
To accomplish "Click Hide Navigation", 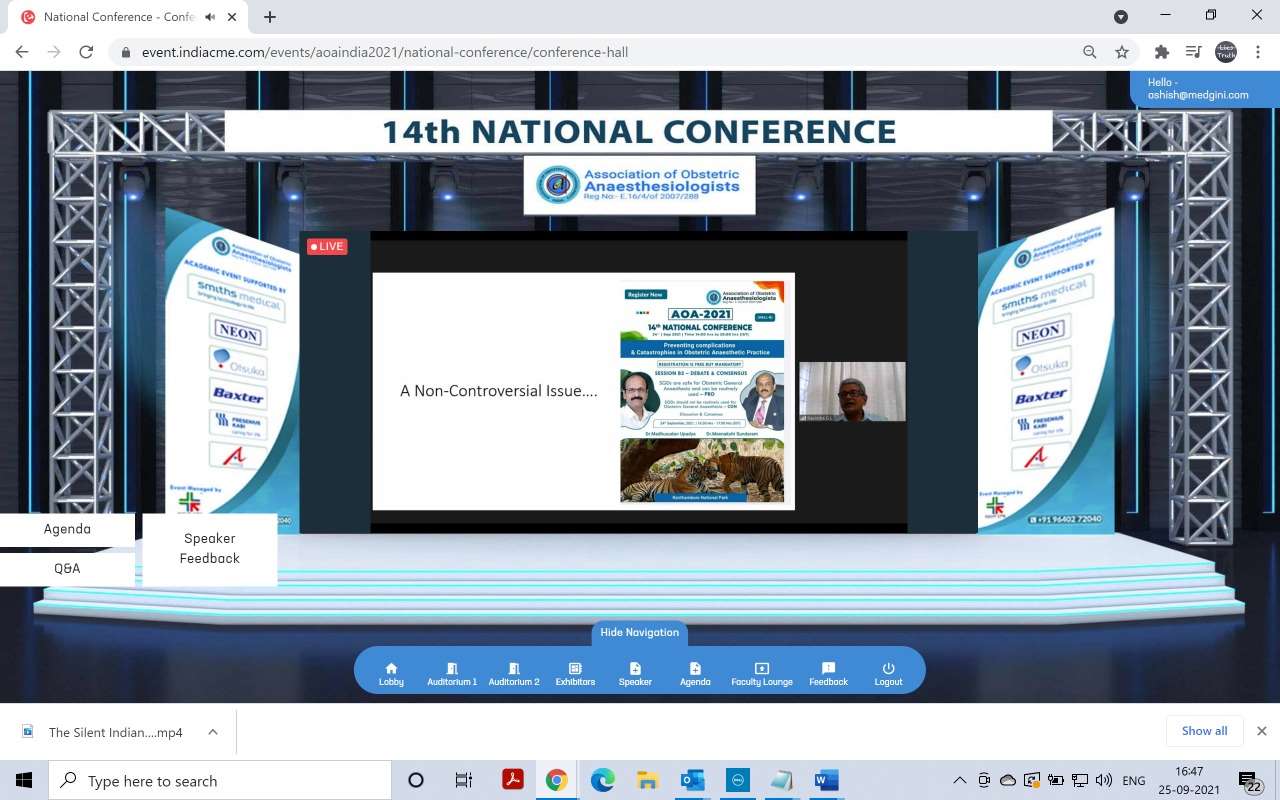I will click(639, 633).
